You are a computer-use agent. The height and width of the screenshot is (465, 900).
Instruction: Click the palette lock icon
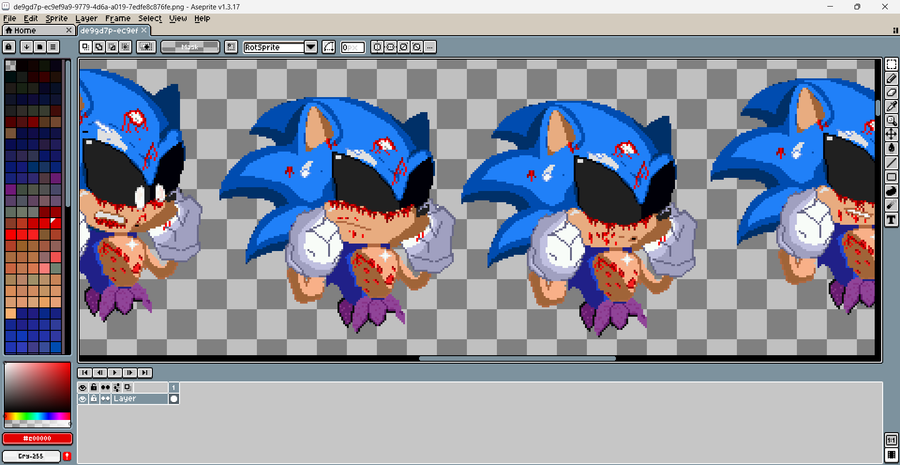(9, 47)
